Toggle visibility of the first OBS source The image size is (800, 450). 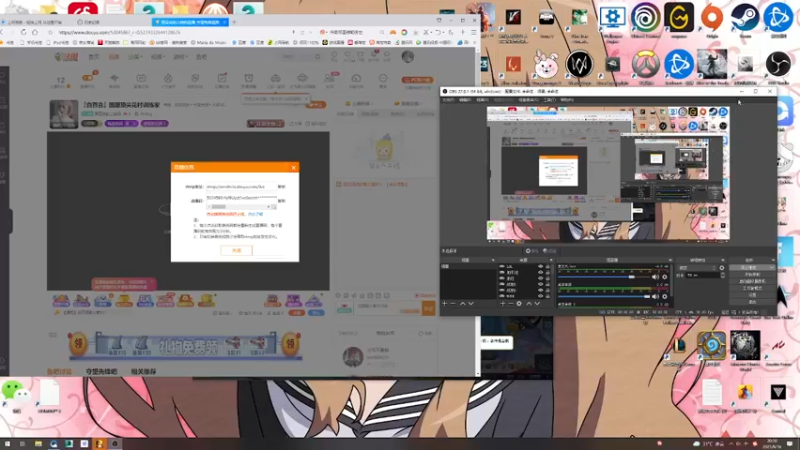click(540, 266)
